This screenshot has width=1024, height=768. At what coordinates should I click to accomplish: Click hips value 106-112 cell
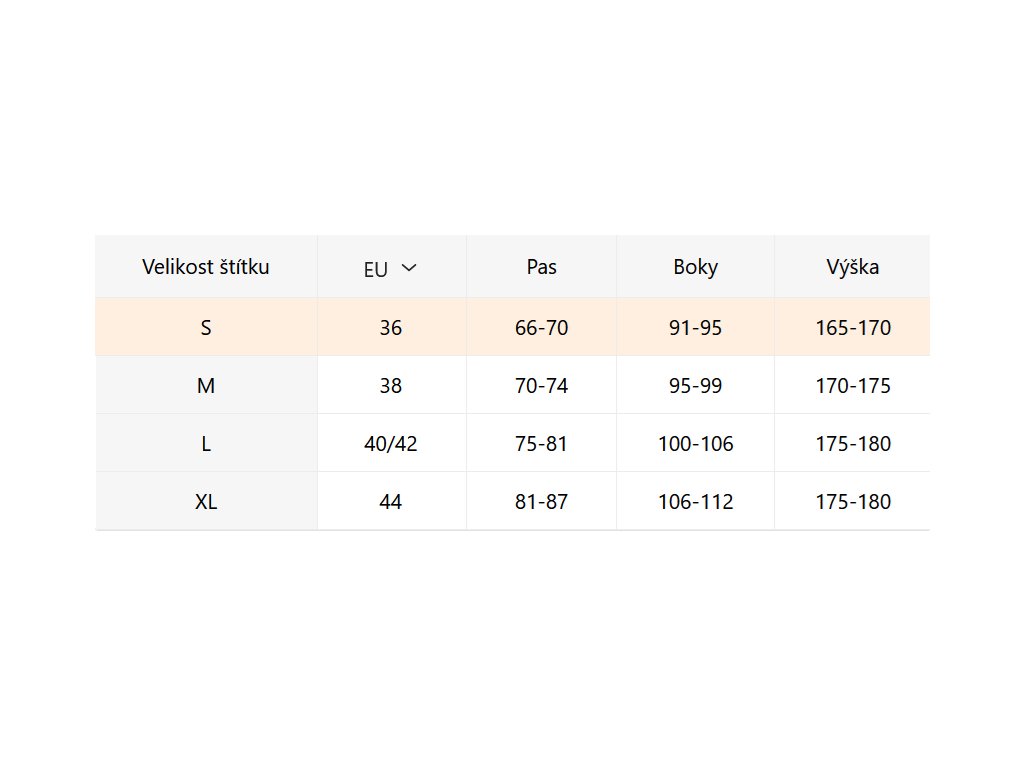pos(695,501)
